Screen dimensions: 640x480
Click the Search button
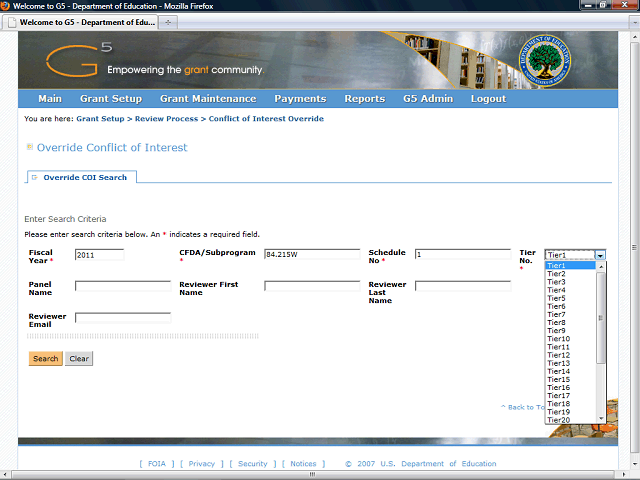tap(45, 359)
